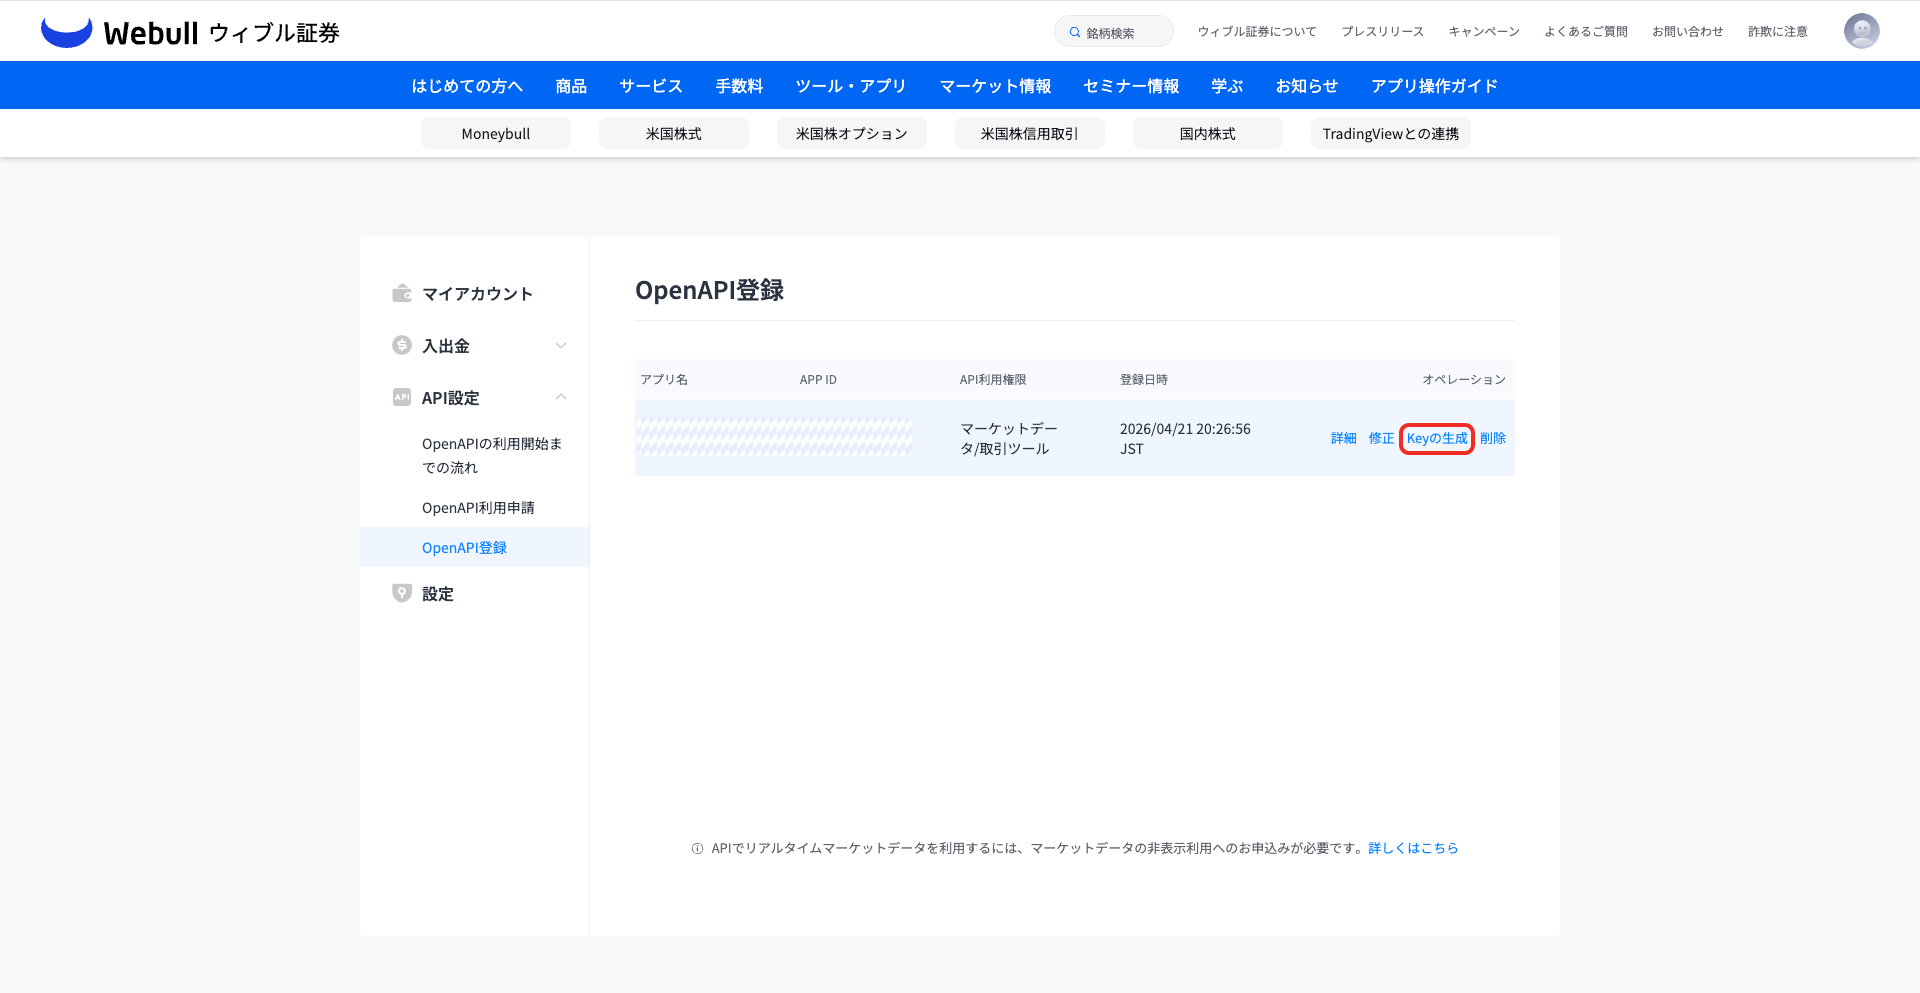1920x993 pixels.
Task: Open the マーケット情報 menu
Action: pyautogui.click(x=995, y=86)
